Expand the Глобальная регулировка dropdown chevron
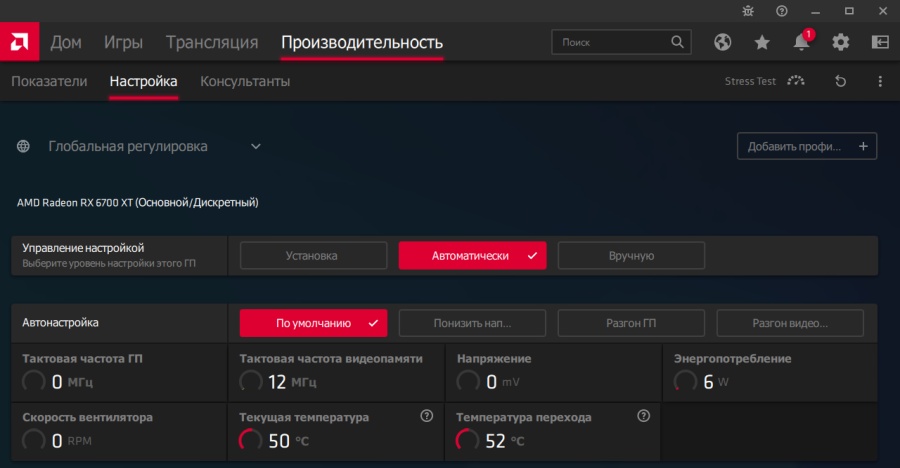 (256, 146)
